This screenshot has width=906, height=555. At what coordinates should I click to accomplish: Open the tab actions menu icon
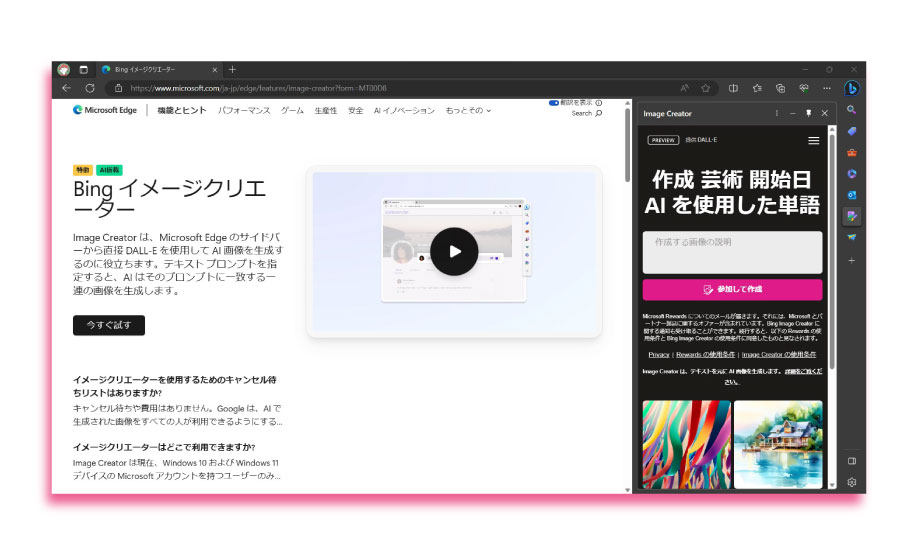pos(84,70)
